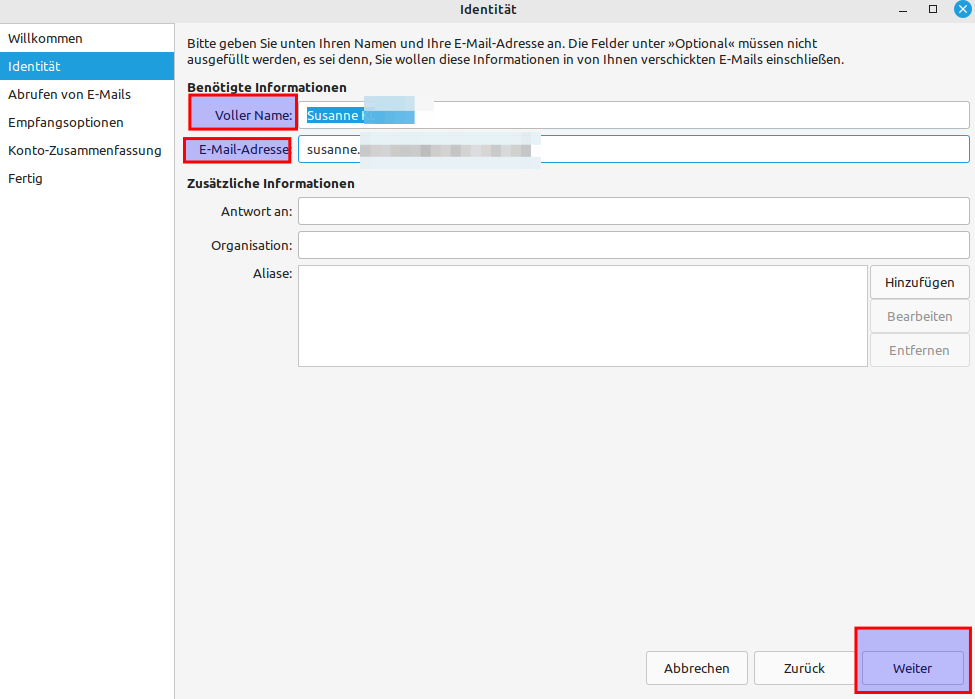The image size is (975, 699).
Task: Go back using the Zurück button
Action: tap(804, 668)
